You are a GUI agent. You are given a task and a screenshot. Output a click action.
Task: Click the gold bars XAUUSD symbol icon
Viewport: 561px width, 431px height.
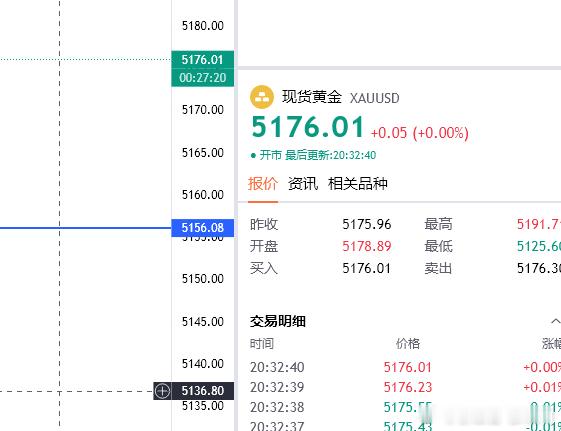(x=262, y=97)
